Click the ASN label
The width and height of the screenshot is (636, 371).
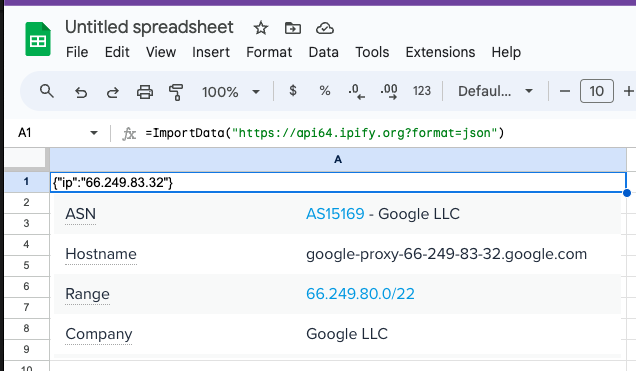coord(80,214)
